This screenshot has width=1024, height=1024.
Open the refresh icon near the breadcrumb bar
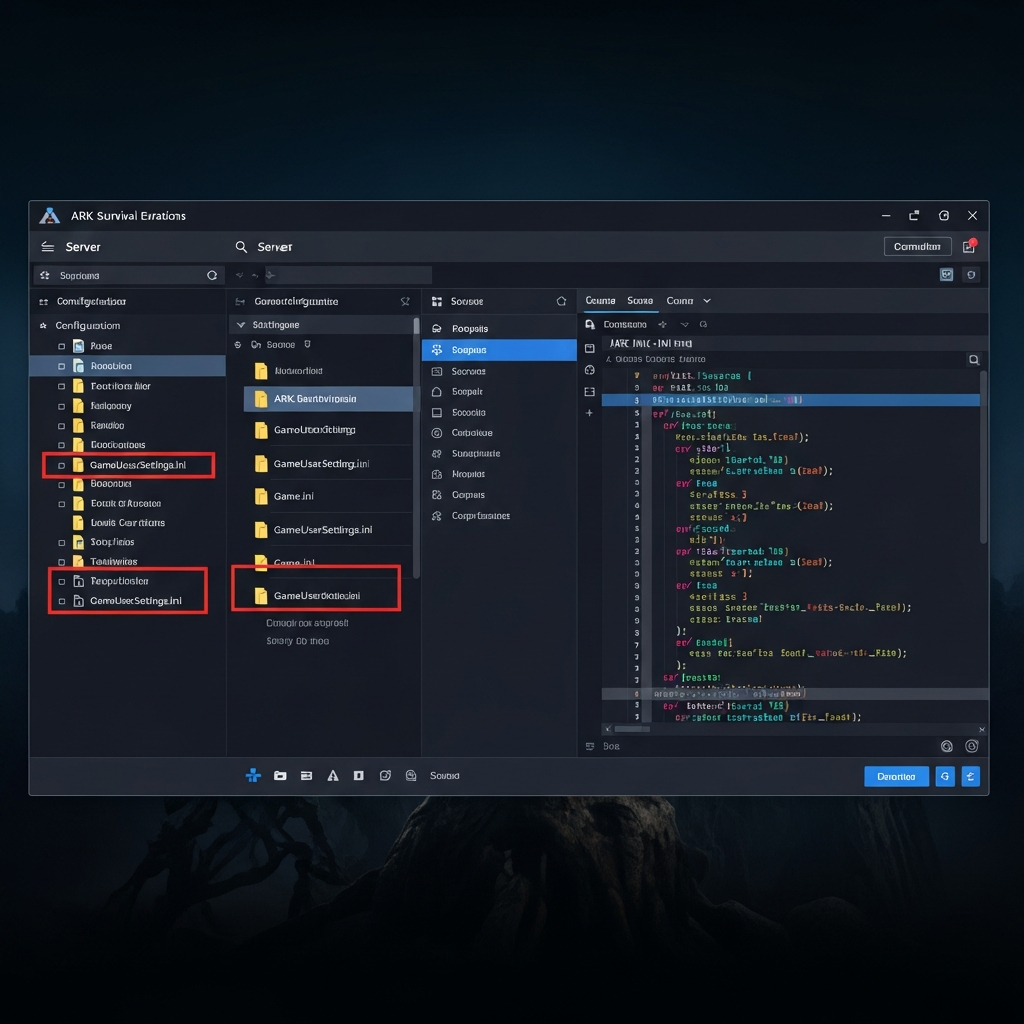(212, 275)
